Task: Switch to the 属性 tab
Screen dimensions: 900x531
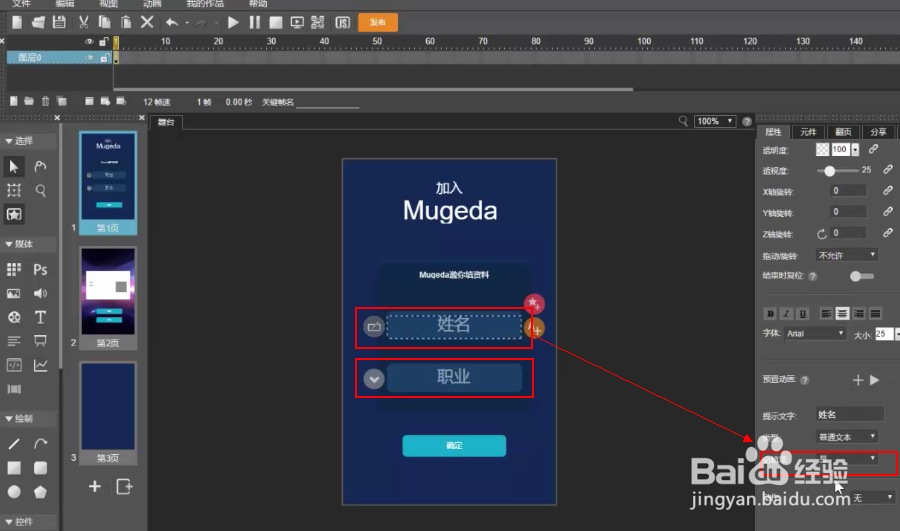Action: [x=773, y=132]
